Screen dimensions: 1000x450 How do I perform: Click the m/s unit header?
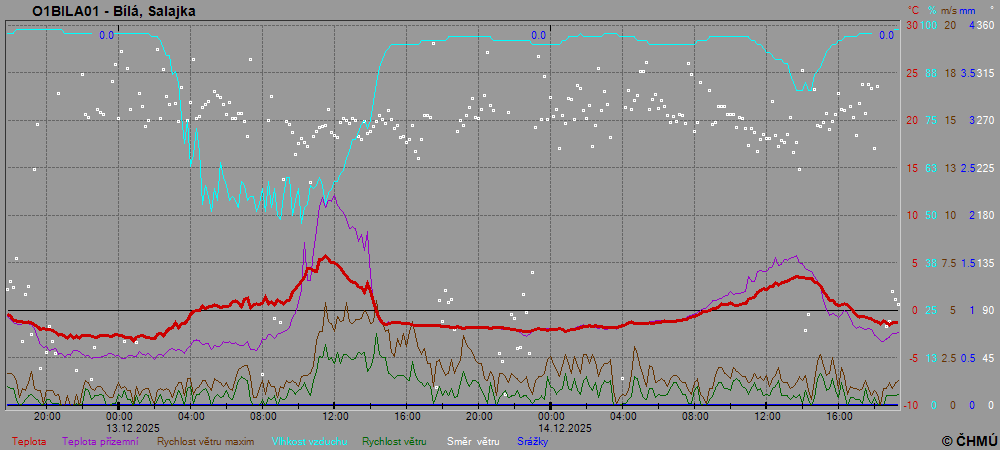950,10
